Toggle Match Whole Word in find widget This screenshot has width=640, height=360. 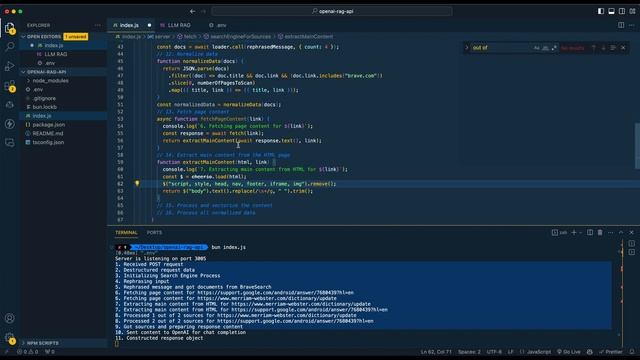tap(545, 48)
